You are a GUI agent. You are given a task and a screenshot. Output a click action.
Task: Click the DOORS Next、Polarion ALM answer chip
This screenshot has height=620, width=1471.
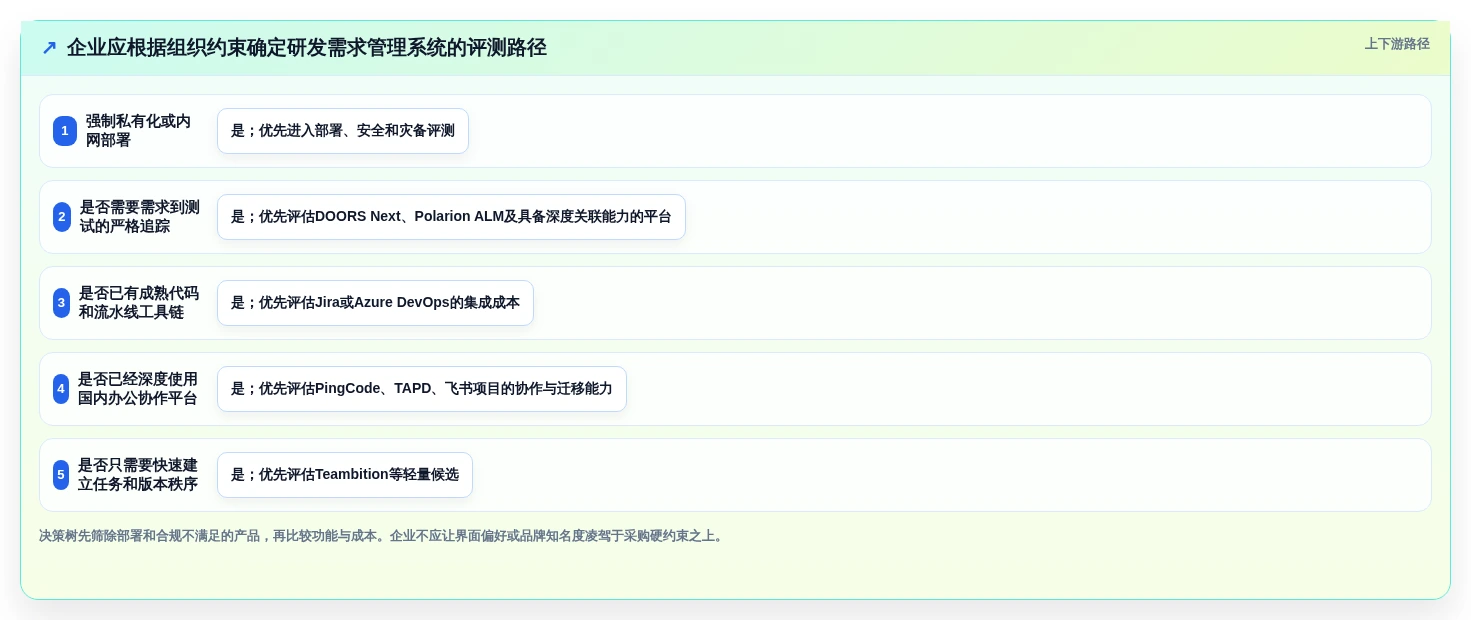pyautogui.click(x=451, y=217)
